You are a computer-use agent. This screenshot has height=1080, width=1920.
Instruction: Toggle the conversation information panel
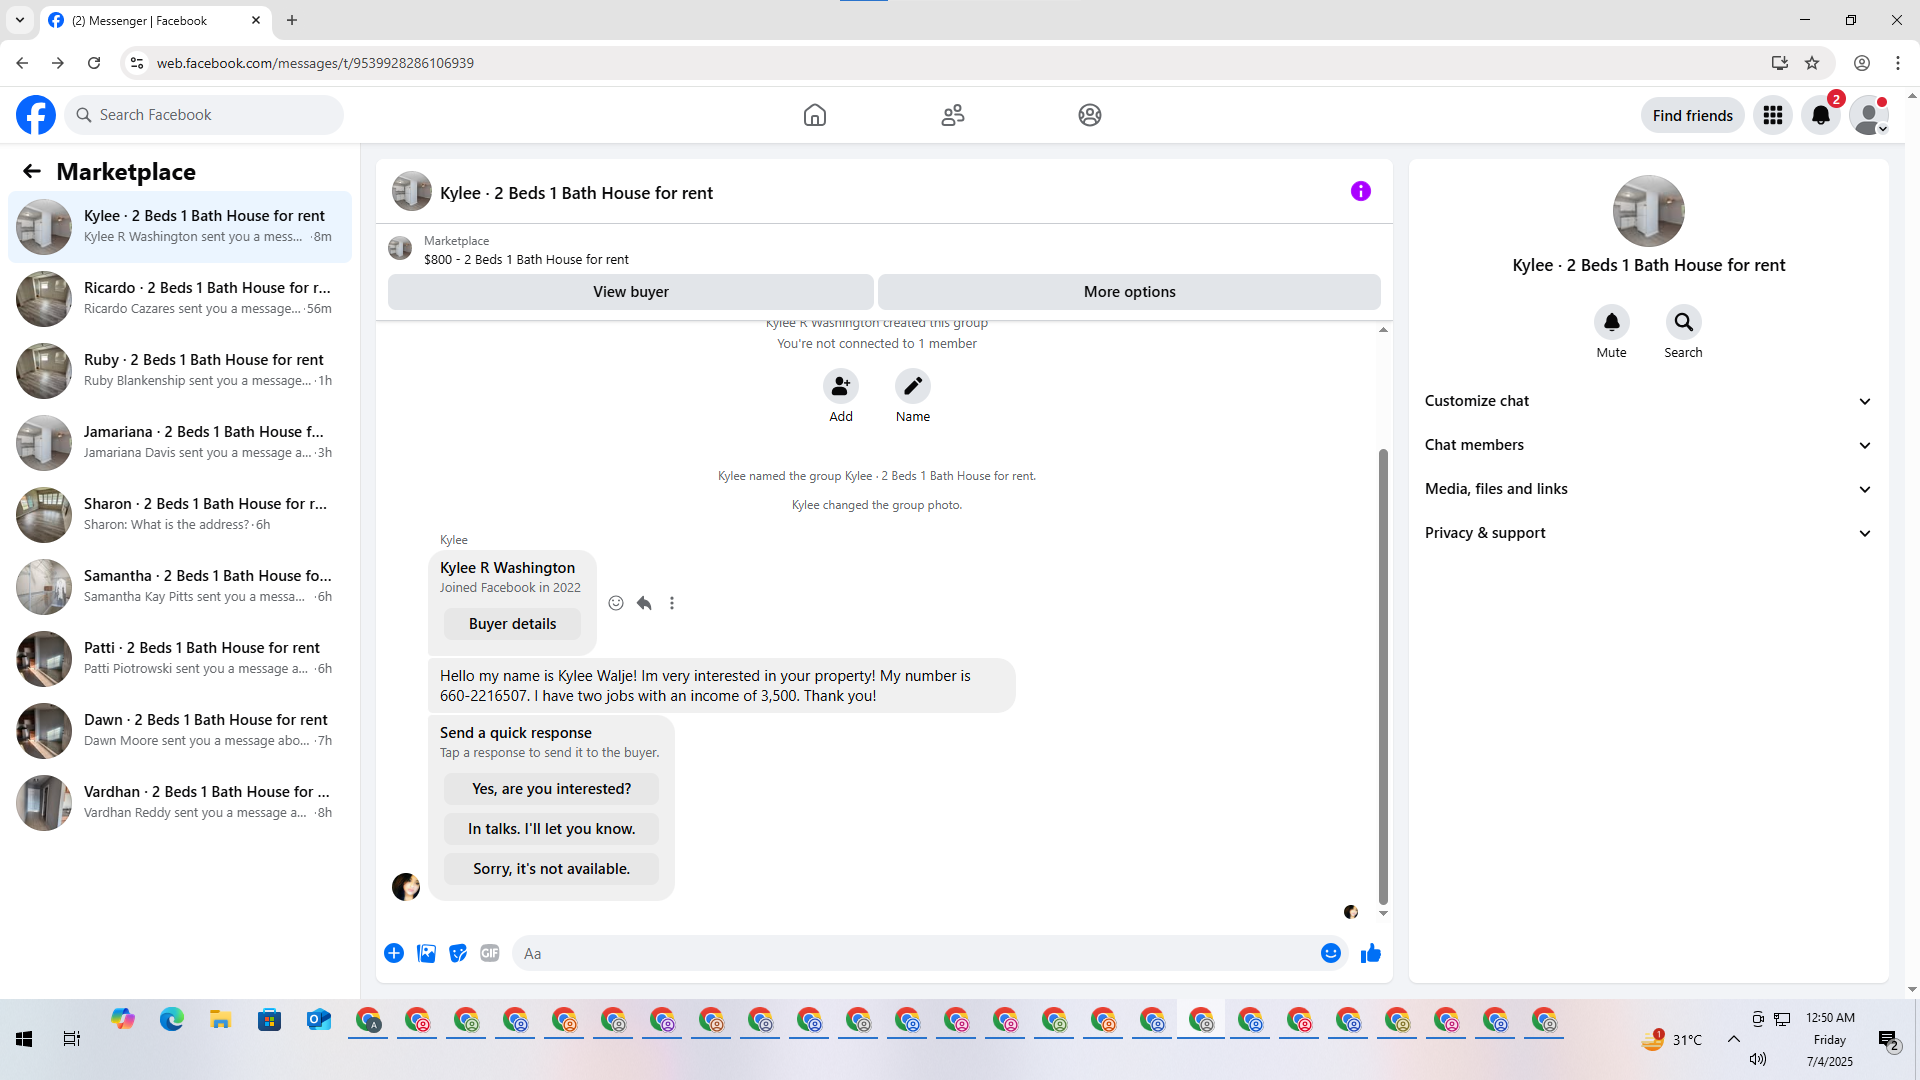(x=1360, y=191)
